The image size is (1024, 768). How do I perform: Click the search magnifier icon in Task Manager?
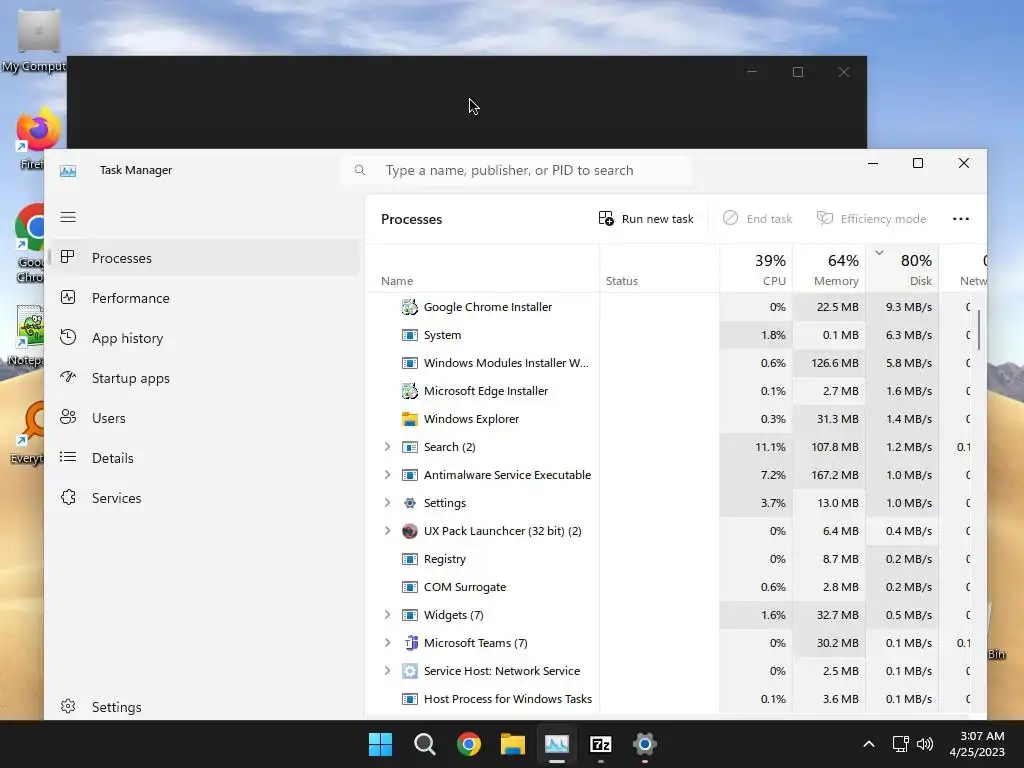click(360, 170)
